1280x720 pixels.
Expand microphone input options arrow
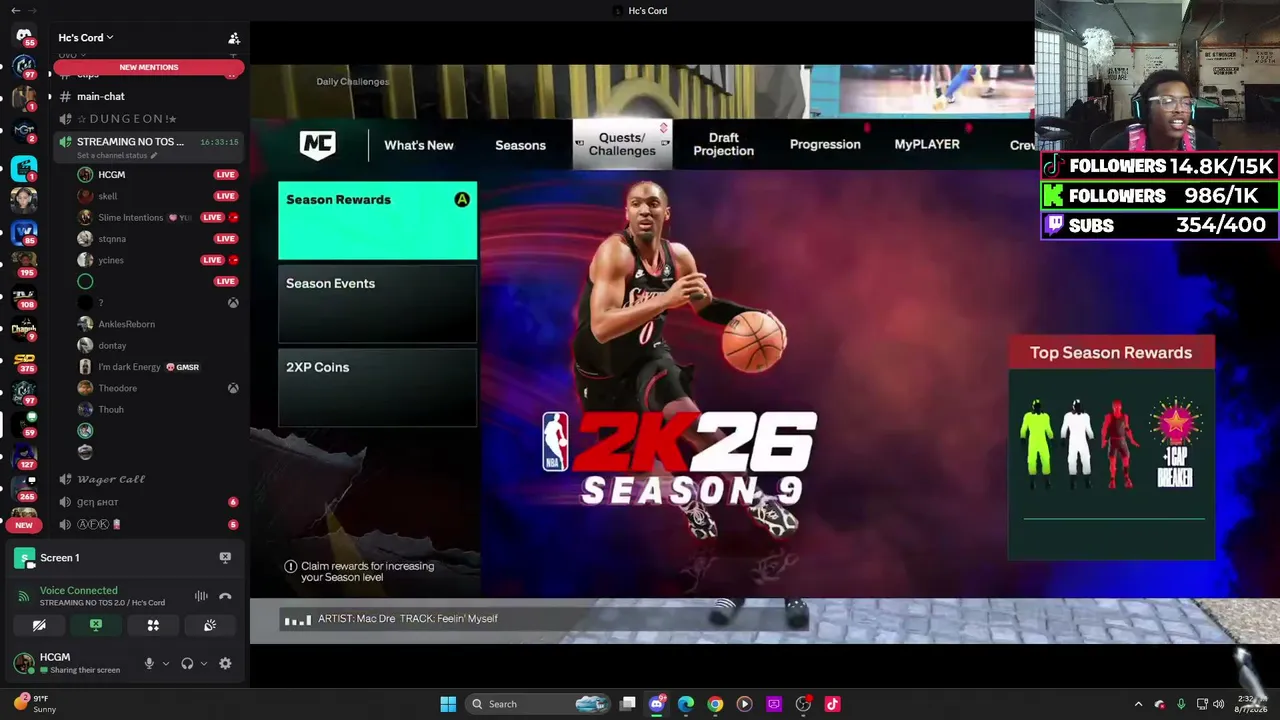point(166,663)
